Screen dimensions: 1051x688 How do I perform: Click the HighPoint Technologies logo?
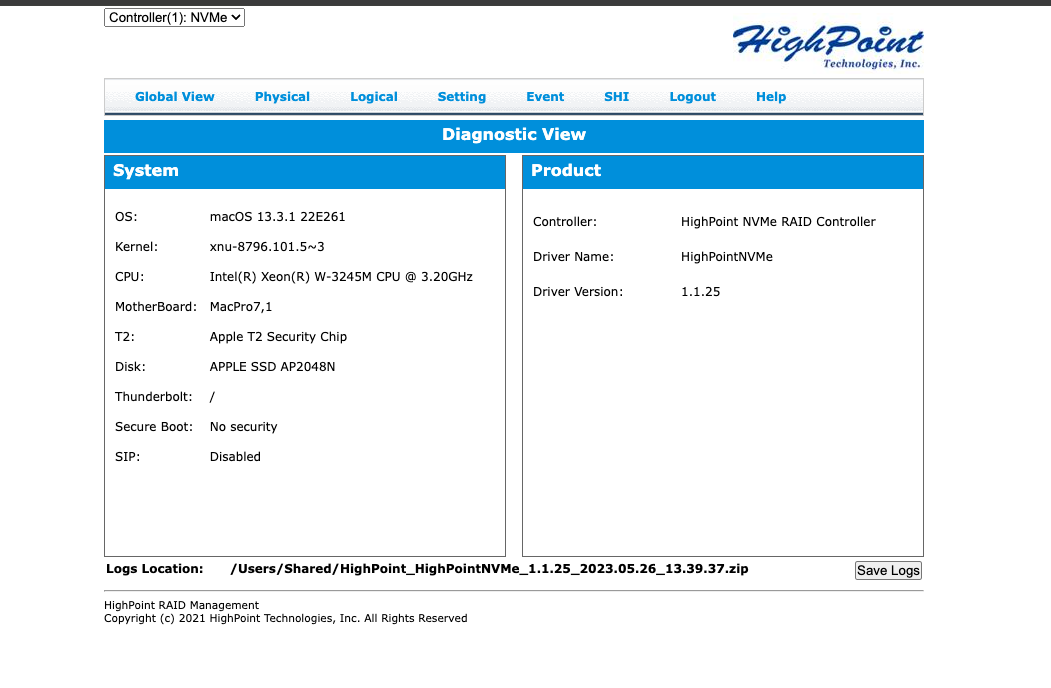point(827,46)
